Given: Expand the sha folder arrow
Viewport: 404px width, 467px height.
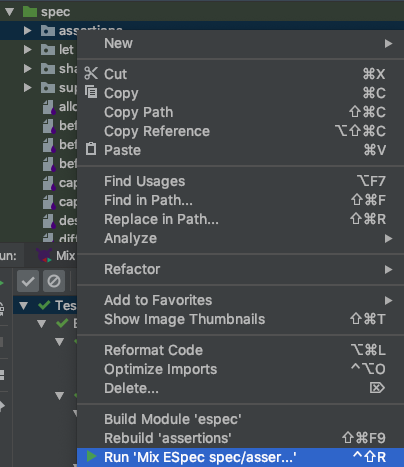Looking at the screenshot, I should pos(27,69).
